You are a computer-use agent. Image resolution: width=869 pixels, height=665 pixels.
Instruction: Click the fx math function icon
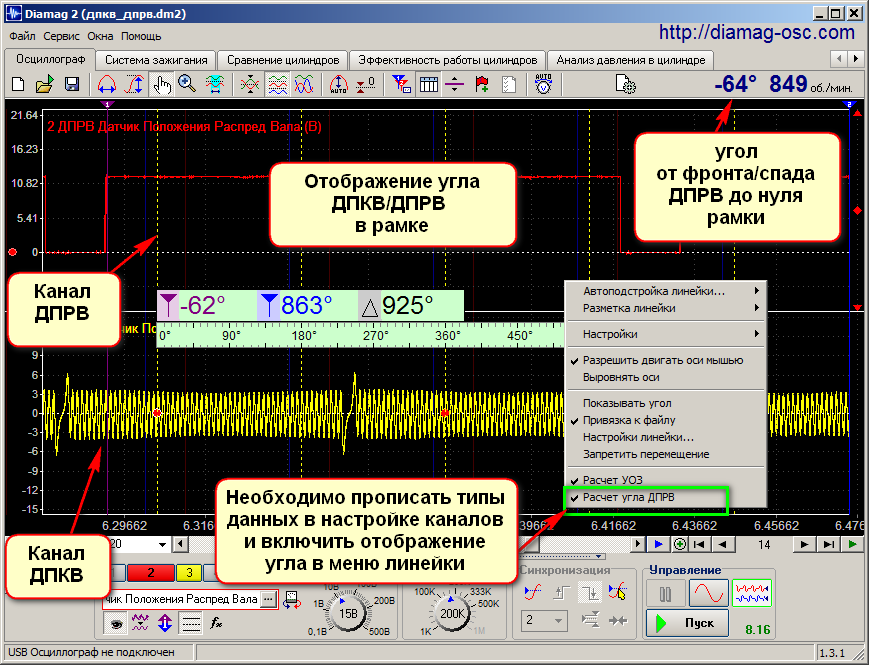216,623
